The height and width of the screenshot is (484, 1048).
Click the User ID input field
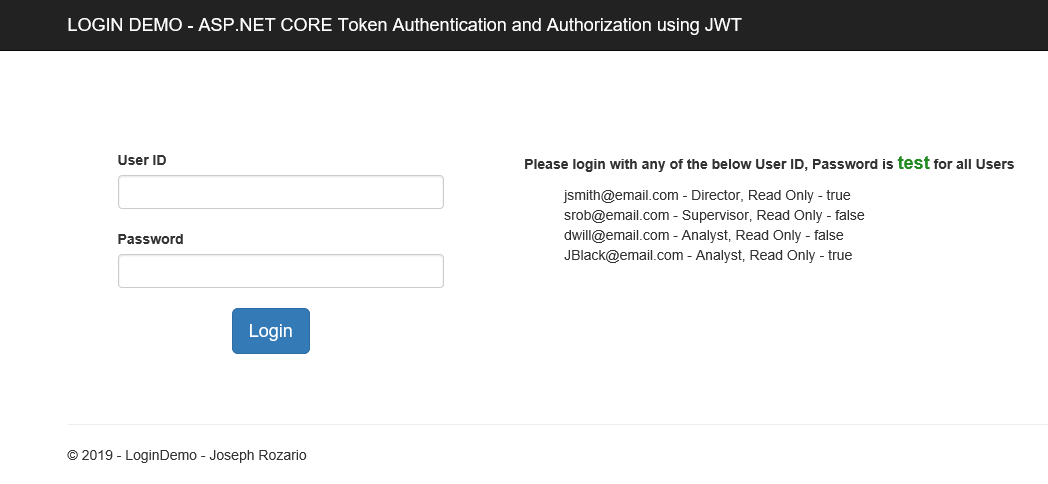pyautogui.click(x=281, y=192)
